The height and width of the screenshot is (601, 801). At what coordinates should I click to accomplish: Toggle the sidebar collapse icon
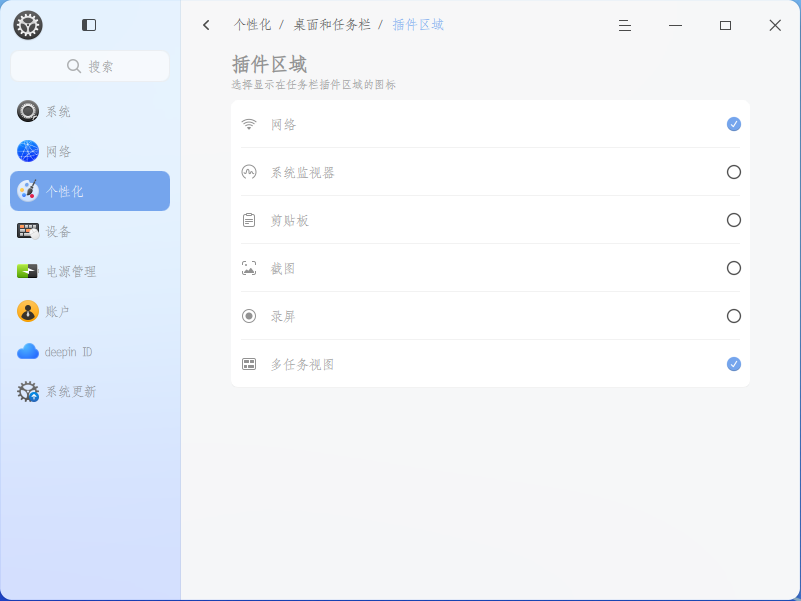click(x=89, y=25)
